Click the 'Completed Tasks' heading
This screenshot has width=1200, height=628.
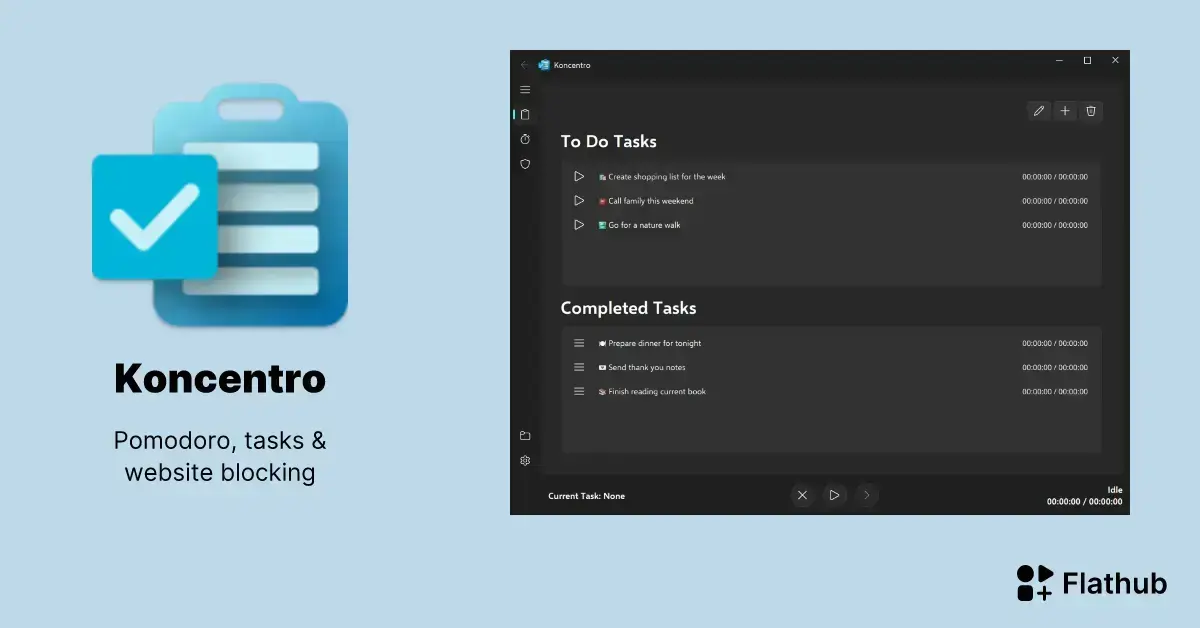[628, 308]
